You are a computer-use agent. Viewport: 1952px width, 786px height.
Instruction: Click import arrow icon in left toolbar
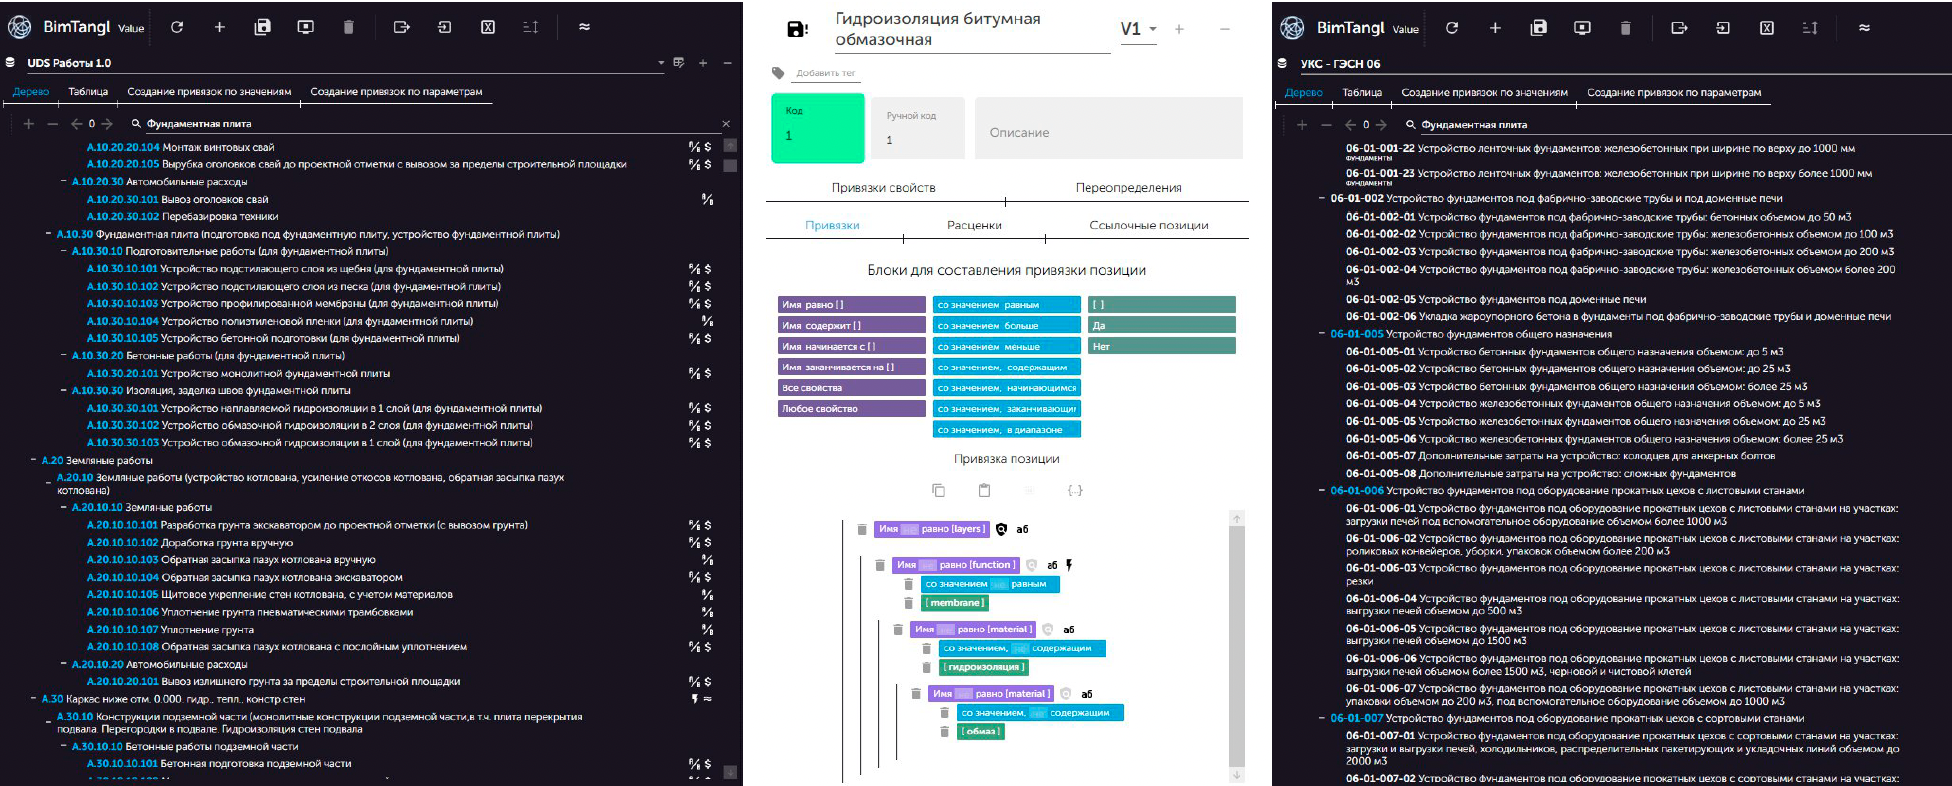click(444, 27)
